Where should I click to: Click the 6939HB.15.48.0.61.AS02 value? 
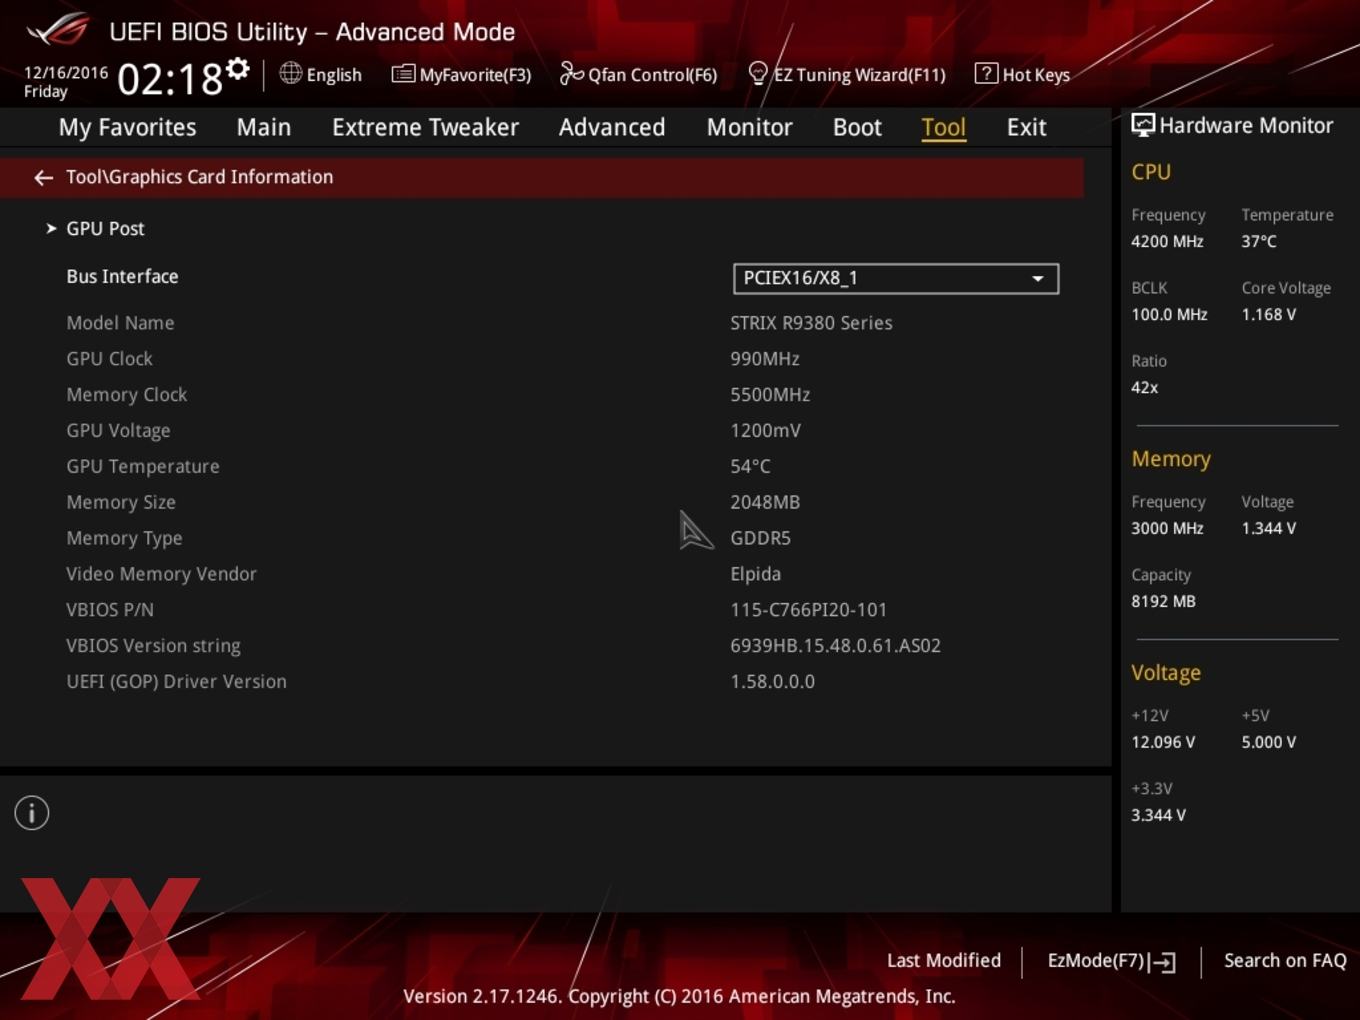coord(835,646)
